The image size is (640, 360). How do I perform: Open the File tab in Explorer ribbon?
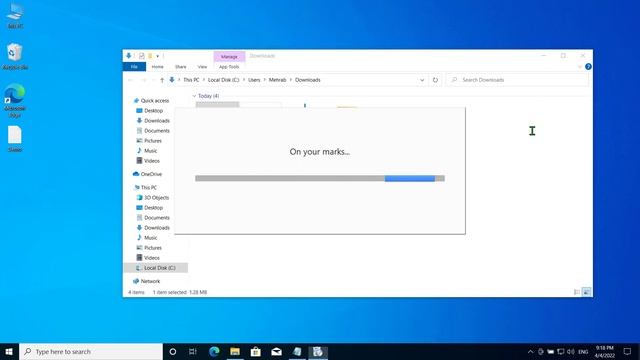[134, 67]
